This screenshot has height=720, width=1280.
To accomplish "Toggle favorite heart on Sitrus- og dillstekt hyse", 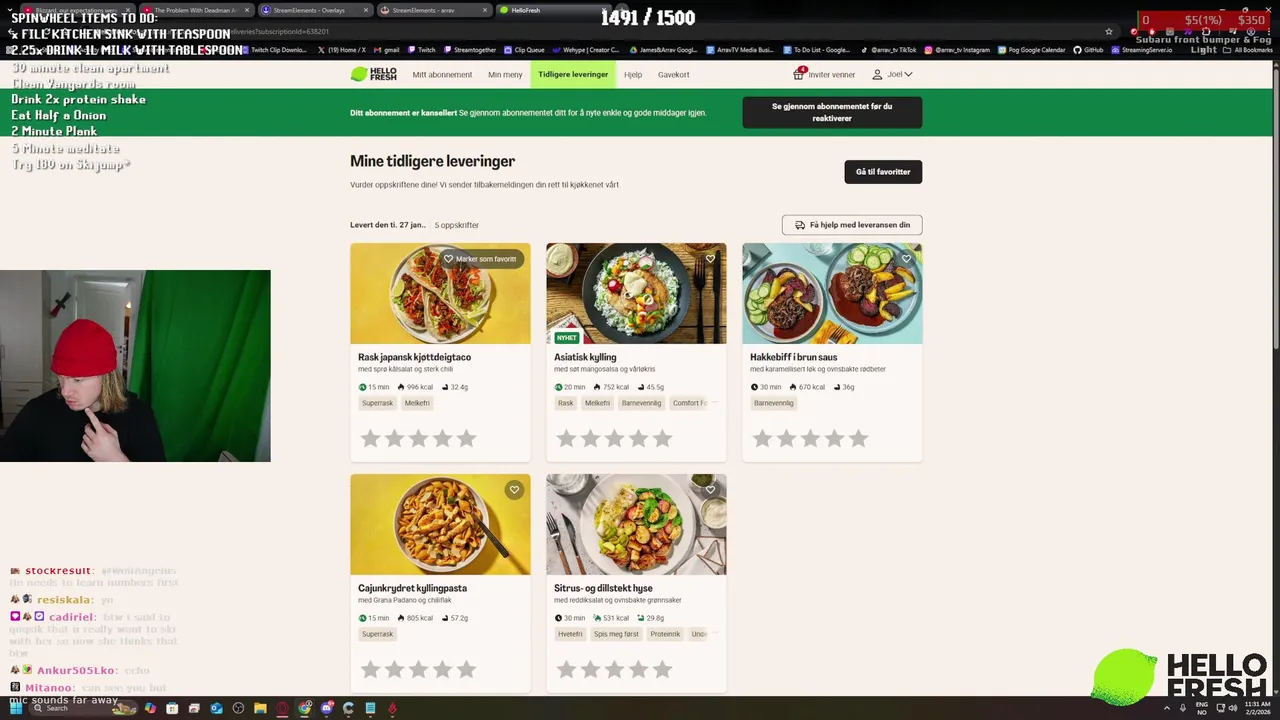I will (710, 490).
